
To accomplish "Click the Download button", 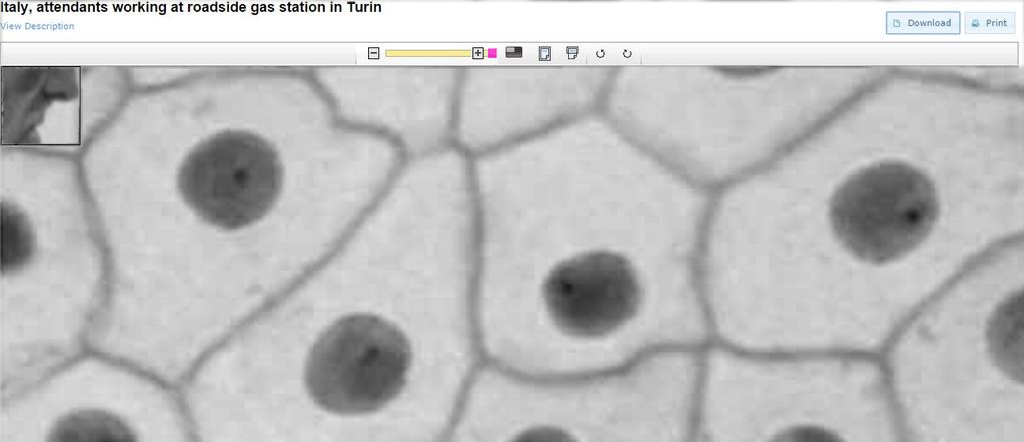I will click(923, 23).
